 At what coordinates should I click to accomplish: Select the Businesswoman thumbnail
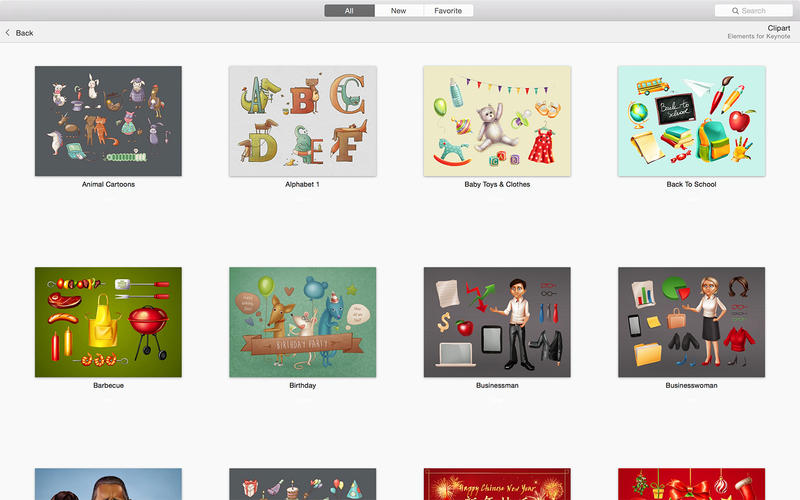(x=691, y=322)
